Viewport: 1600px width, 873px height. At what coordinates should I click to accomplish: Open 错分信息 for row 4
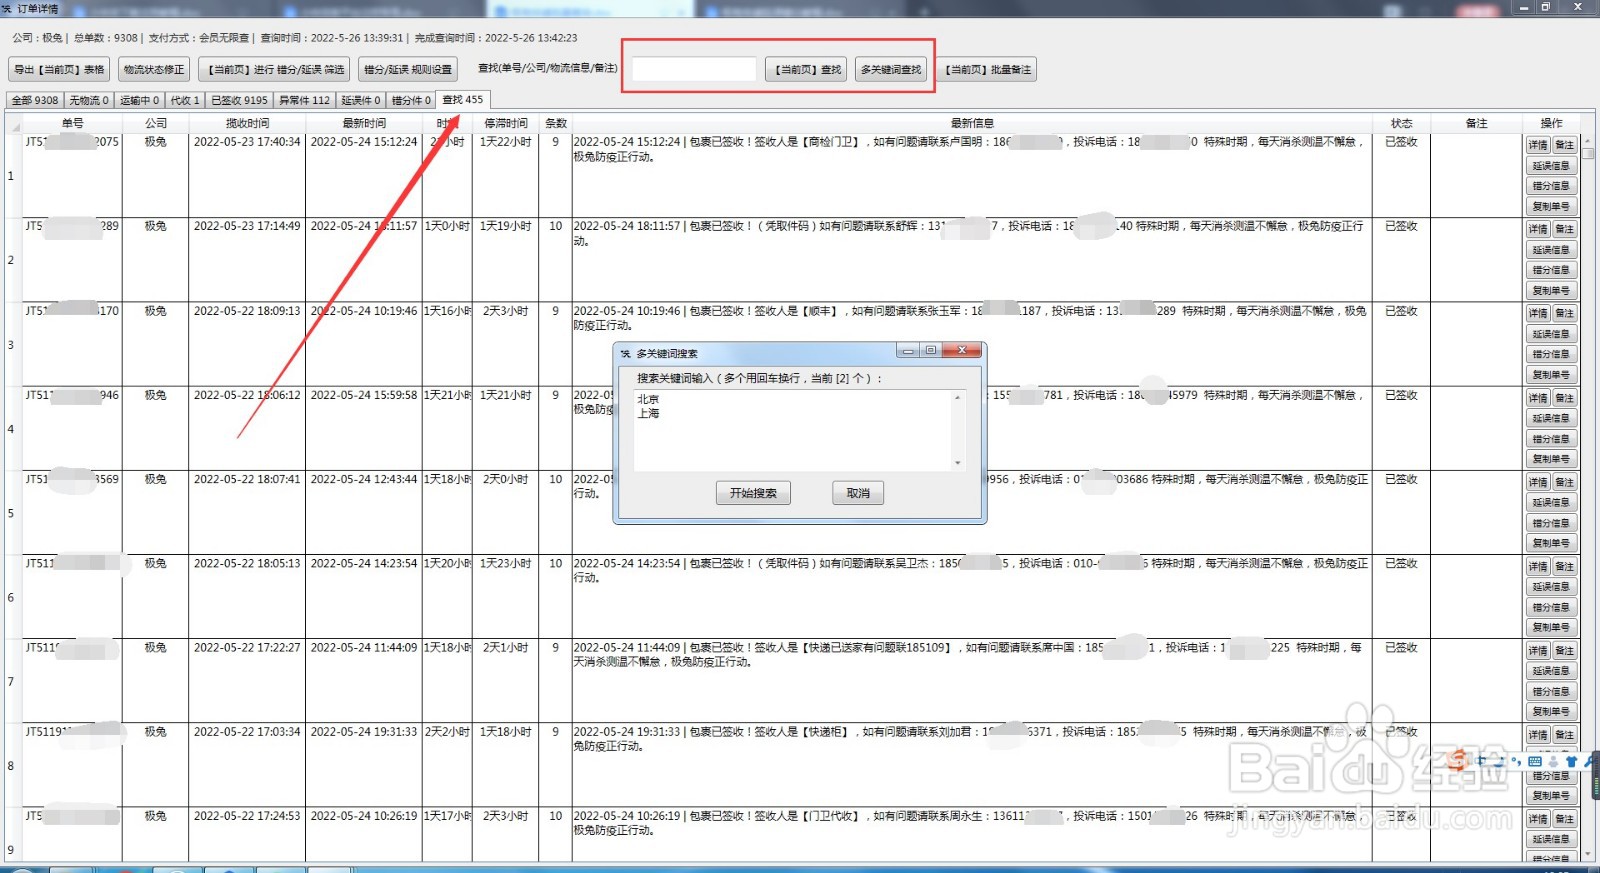(1551, 439)
